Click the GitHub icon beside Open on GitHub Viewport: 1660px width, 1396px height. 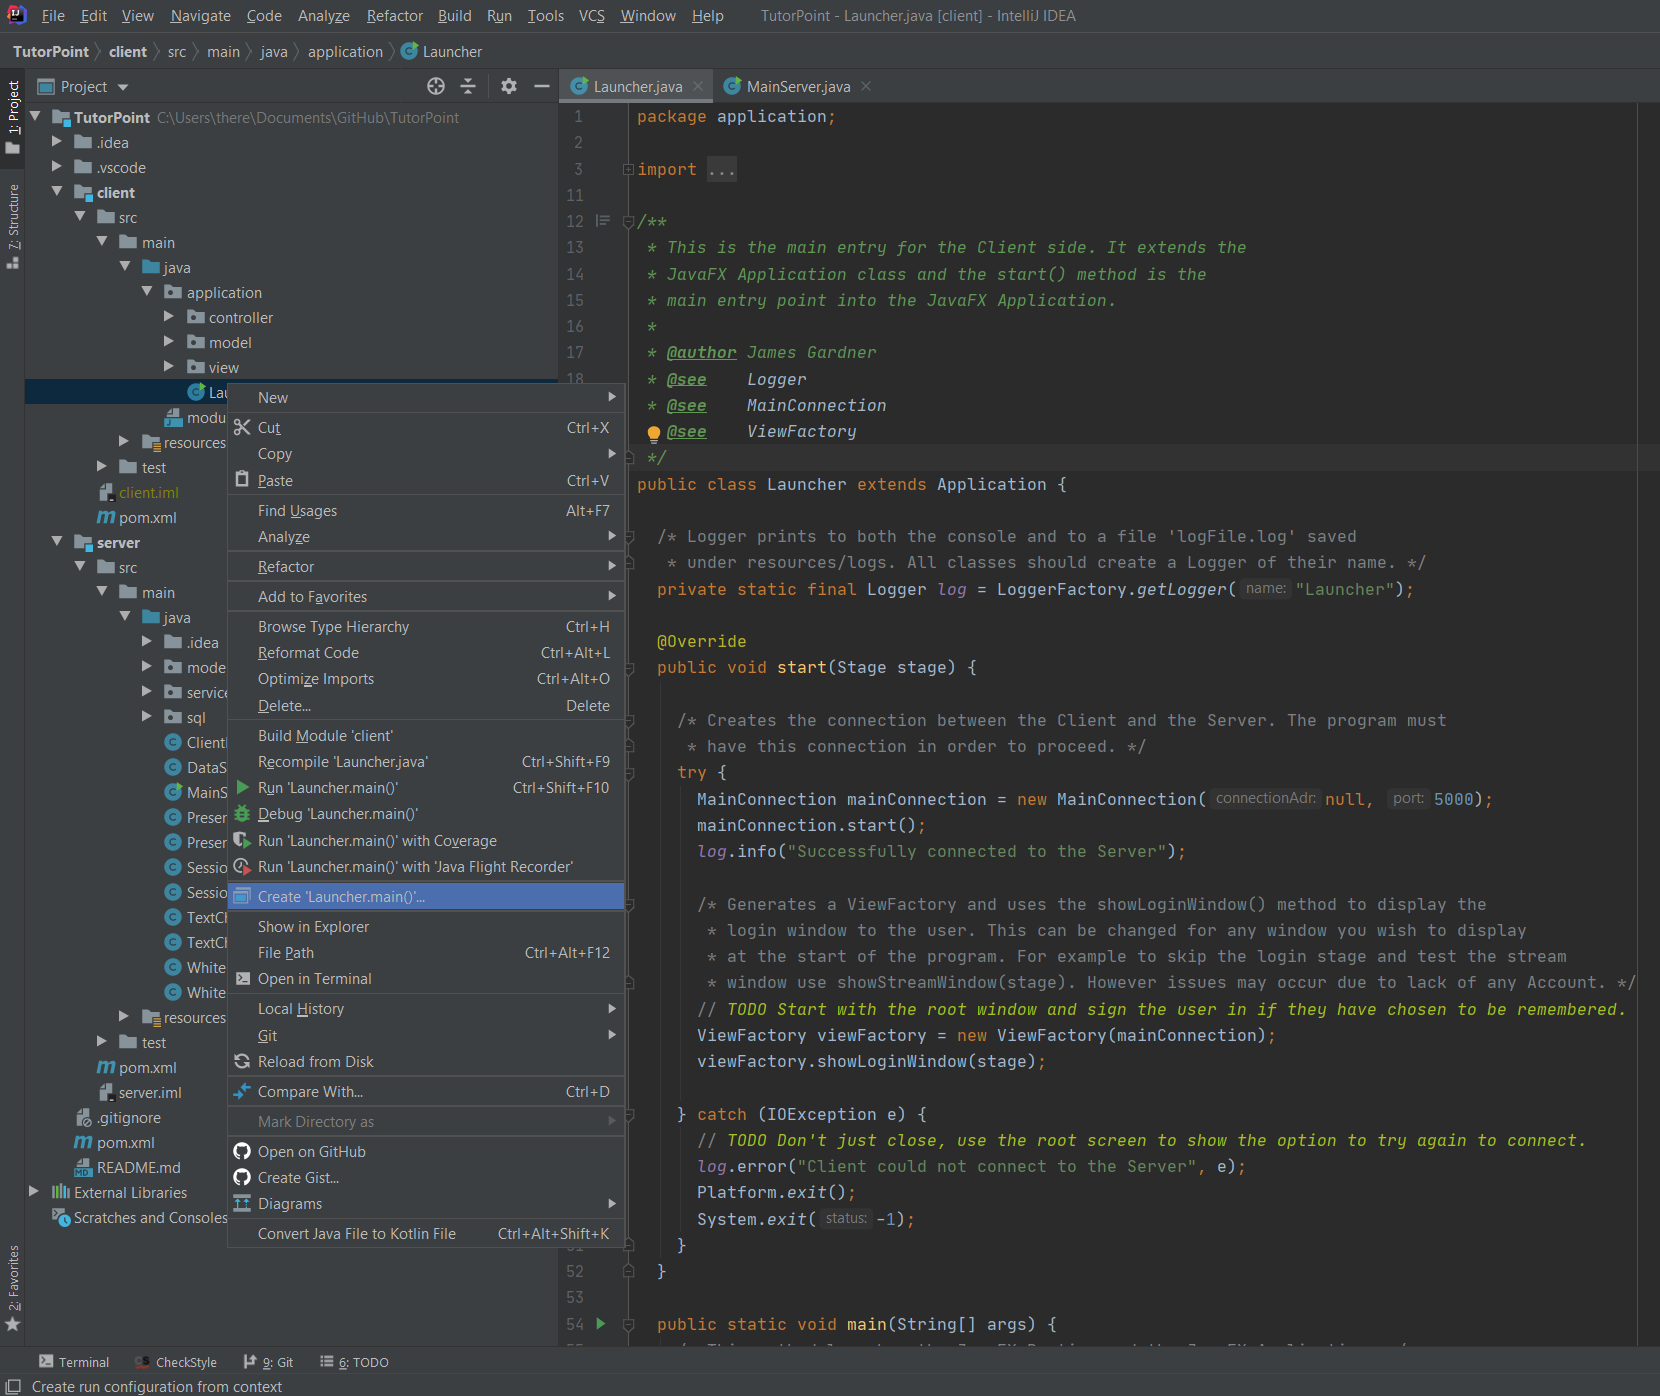click(242, 1151)
